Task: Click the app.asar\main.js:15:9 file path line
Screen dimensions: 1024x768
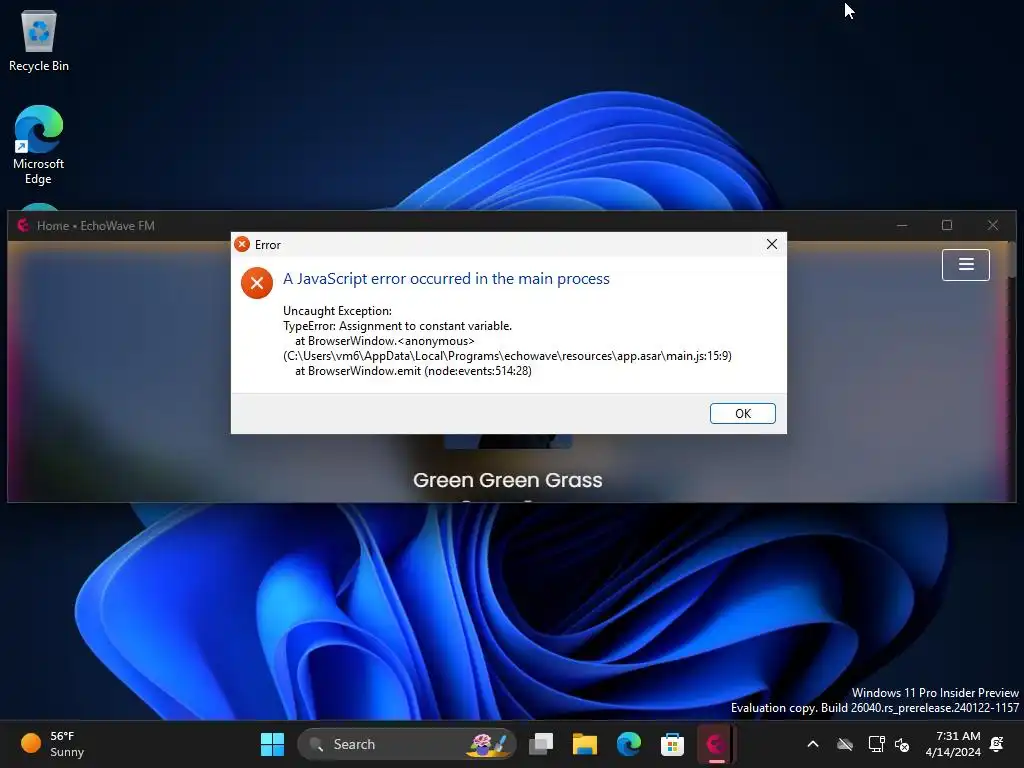Action: tap(507, 356)
